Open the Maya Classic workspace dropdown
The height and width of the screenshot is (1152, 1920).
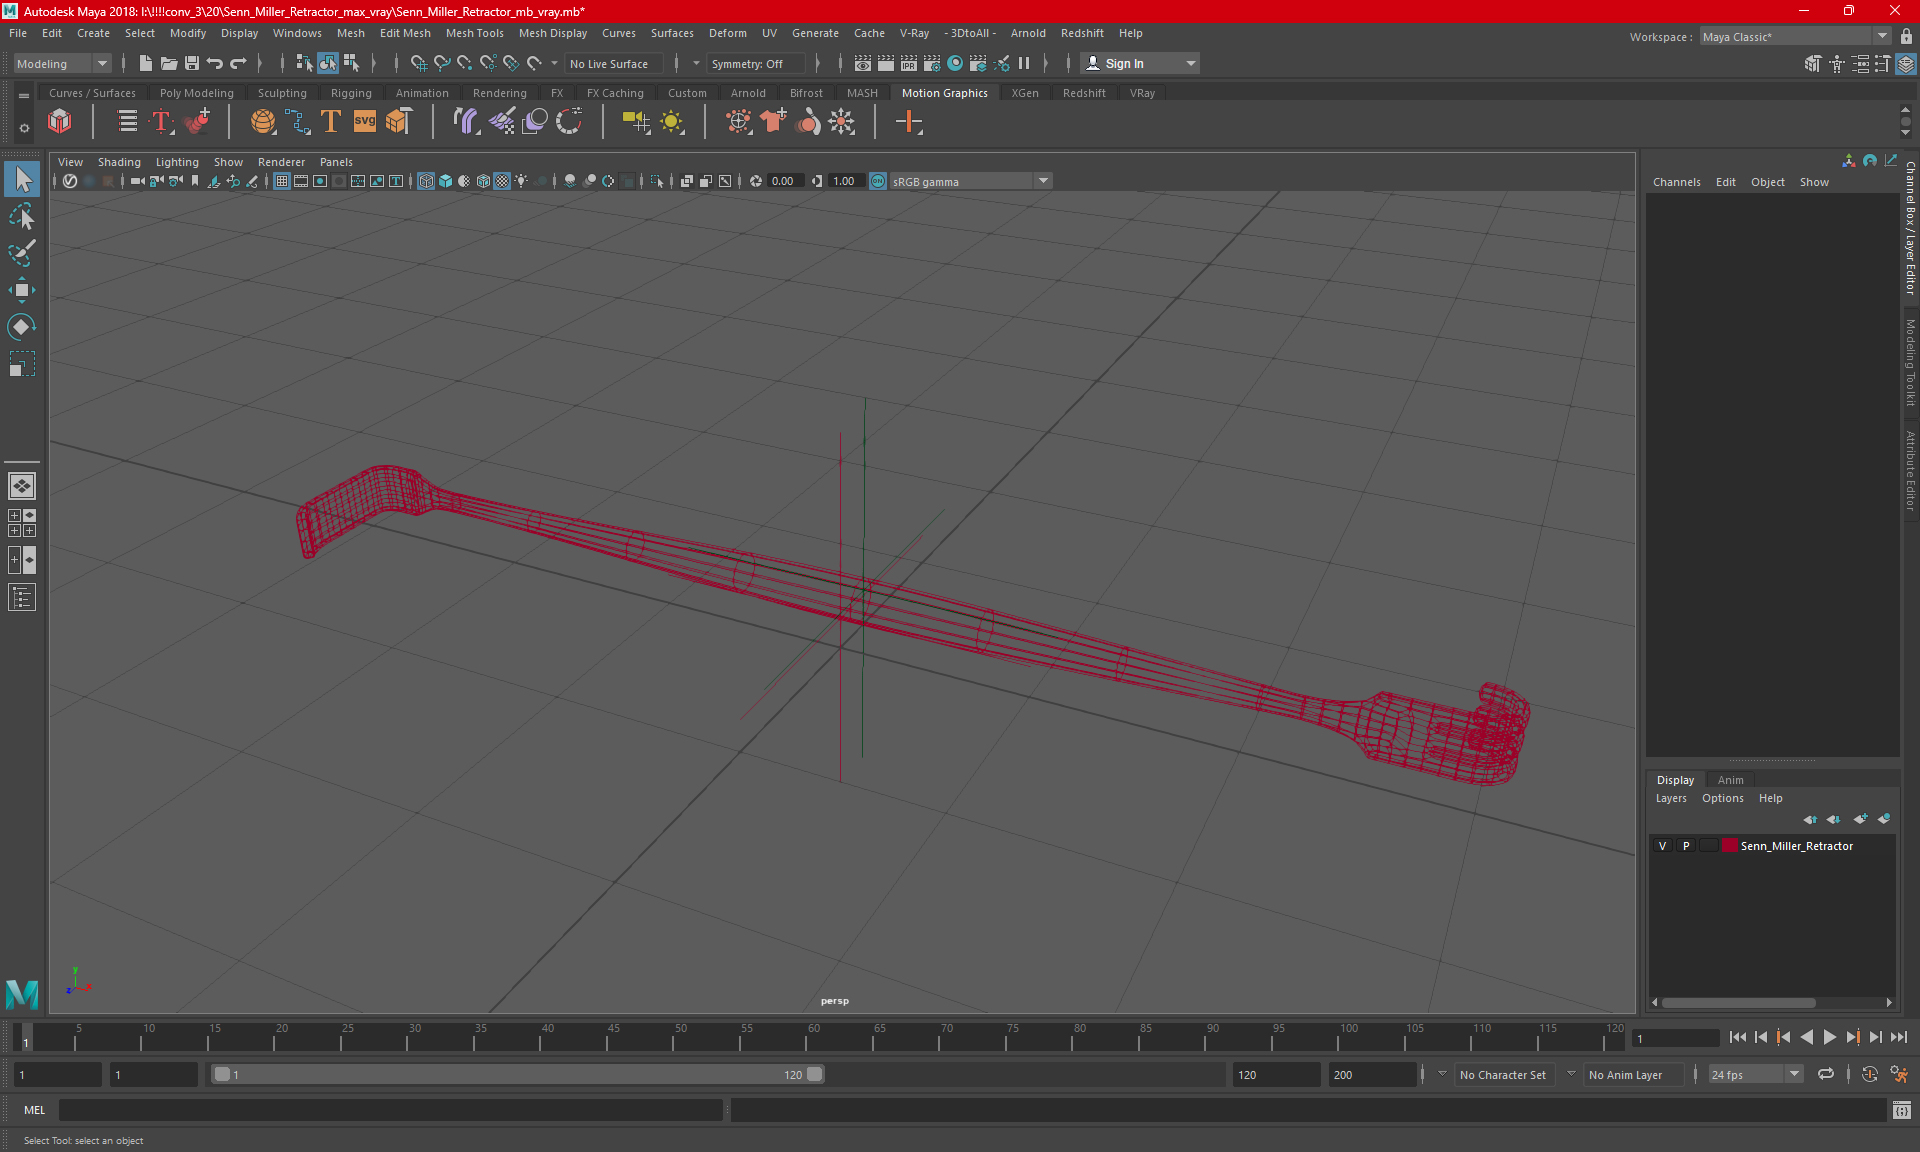(1796, 37)
